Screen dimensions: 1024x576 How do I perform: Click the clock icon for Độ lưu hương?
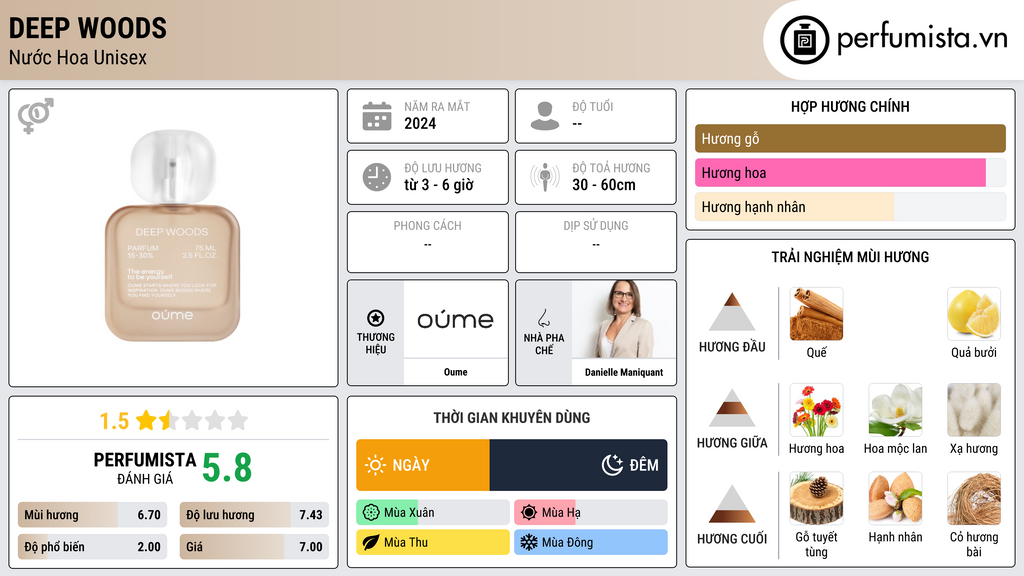click(377, 177)
